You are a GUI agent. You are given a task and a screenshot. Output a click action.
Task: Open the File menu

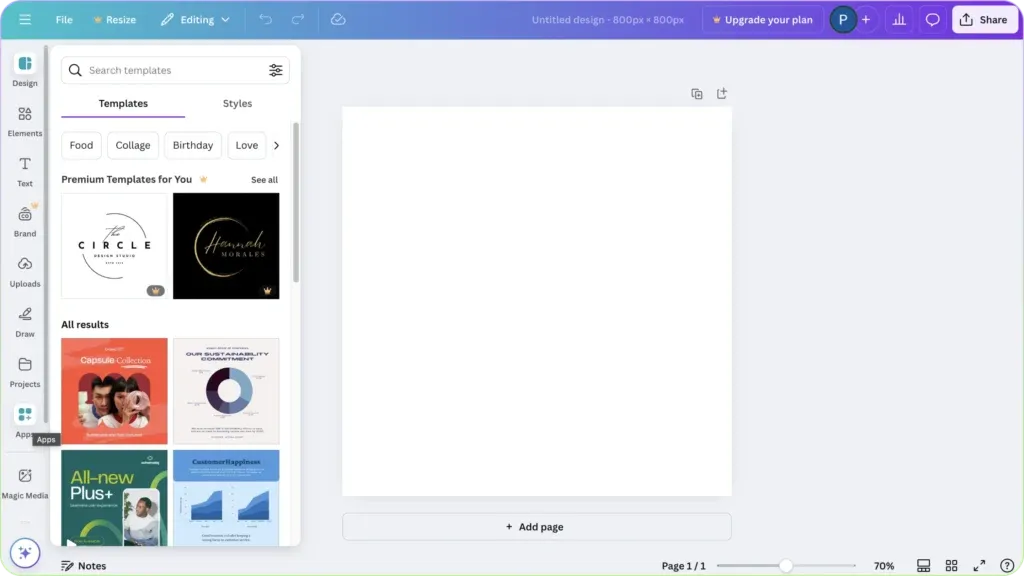pos(63,19)
